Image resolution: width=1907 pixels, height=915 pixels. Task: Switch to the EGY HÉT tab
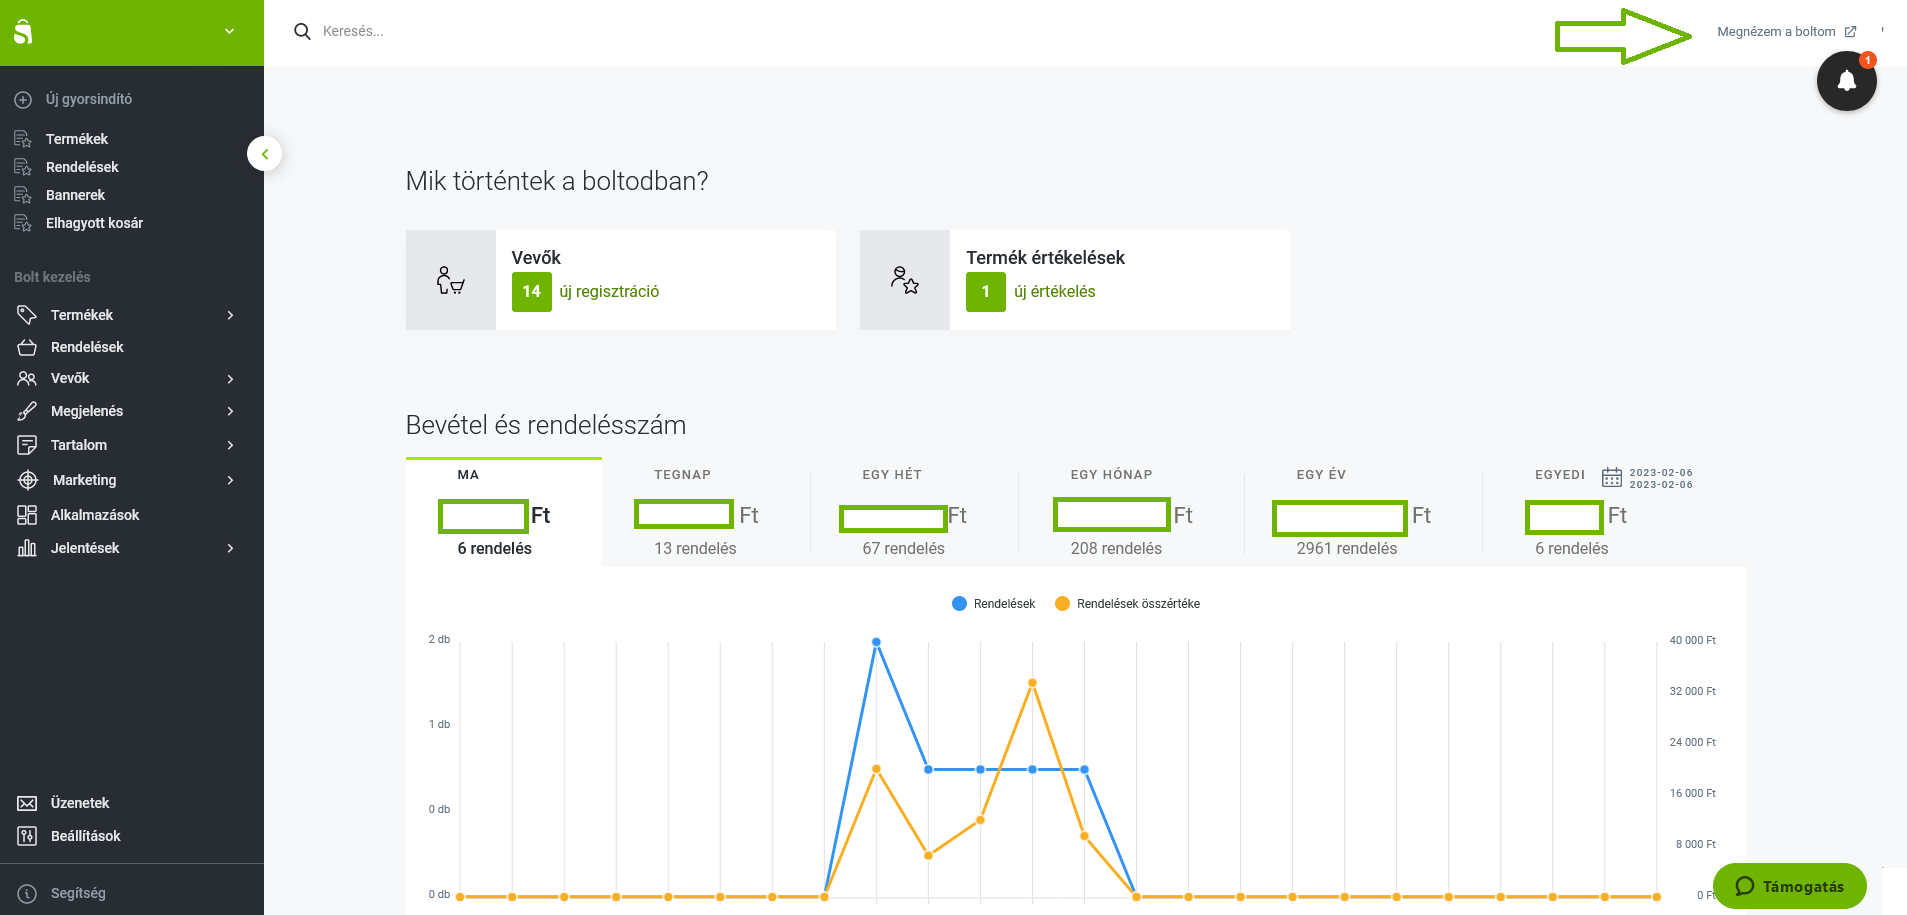pyautogui.click(x=892, y=475)
